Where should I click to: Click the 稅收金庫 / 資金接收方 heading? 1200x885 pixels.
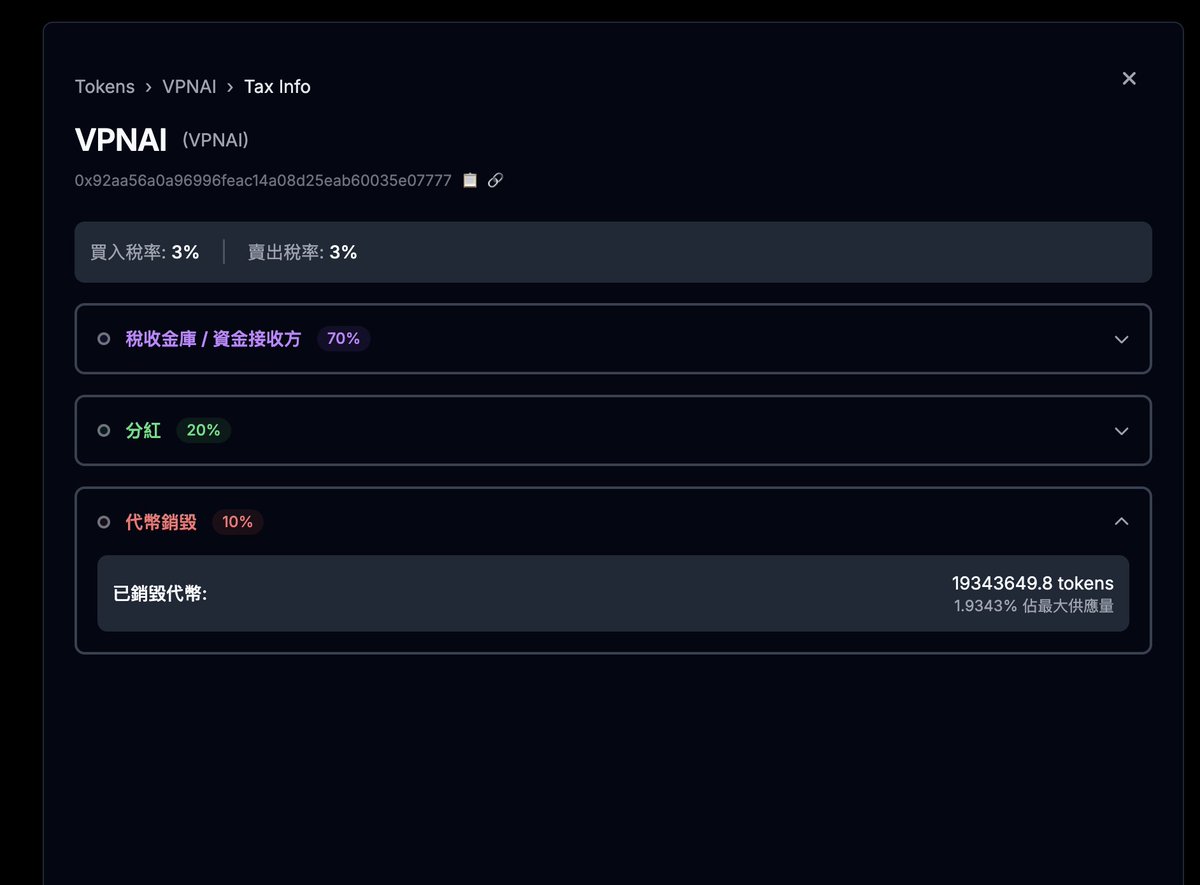pyautogui.click(x=213, y=339)
